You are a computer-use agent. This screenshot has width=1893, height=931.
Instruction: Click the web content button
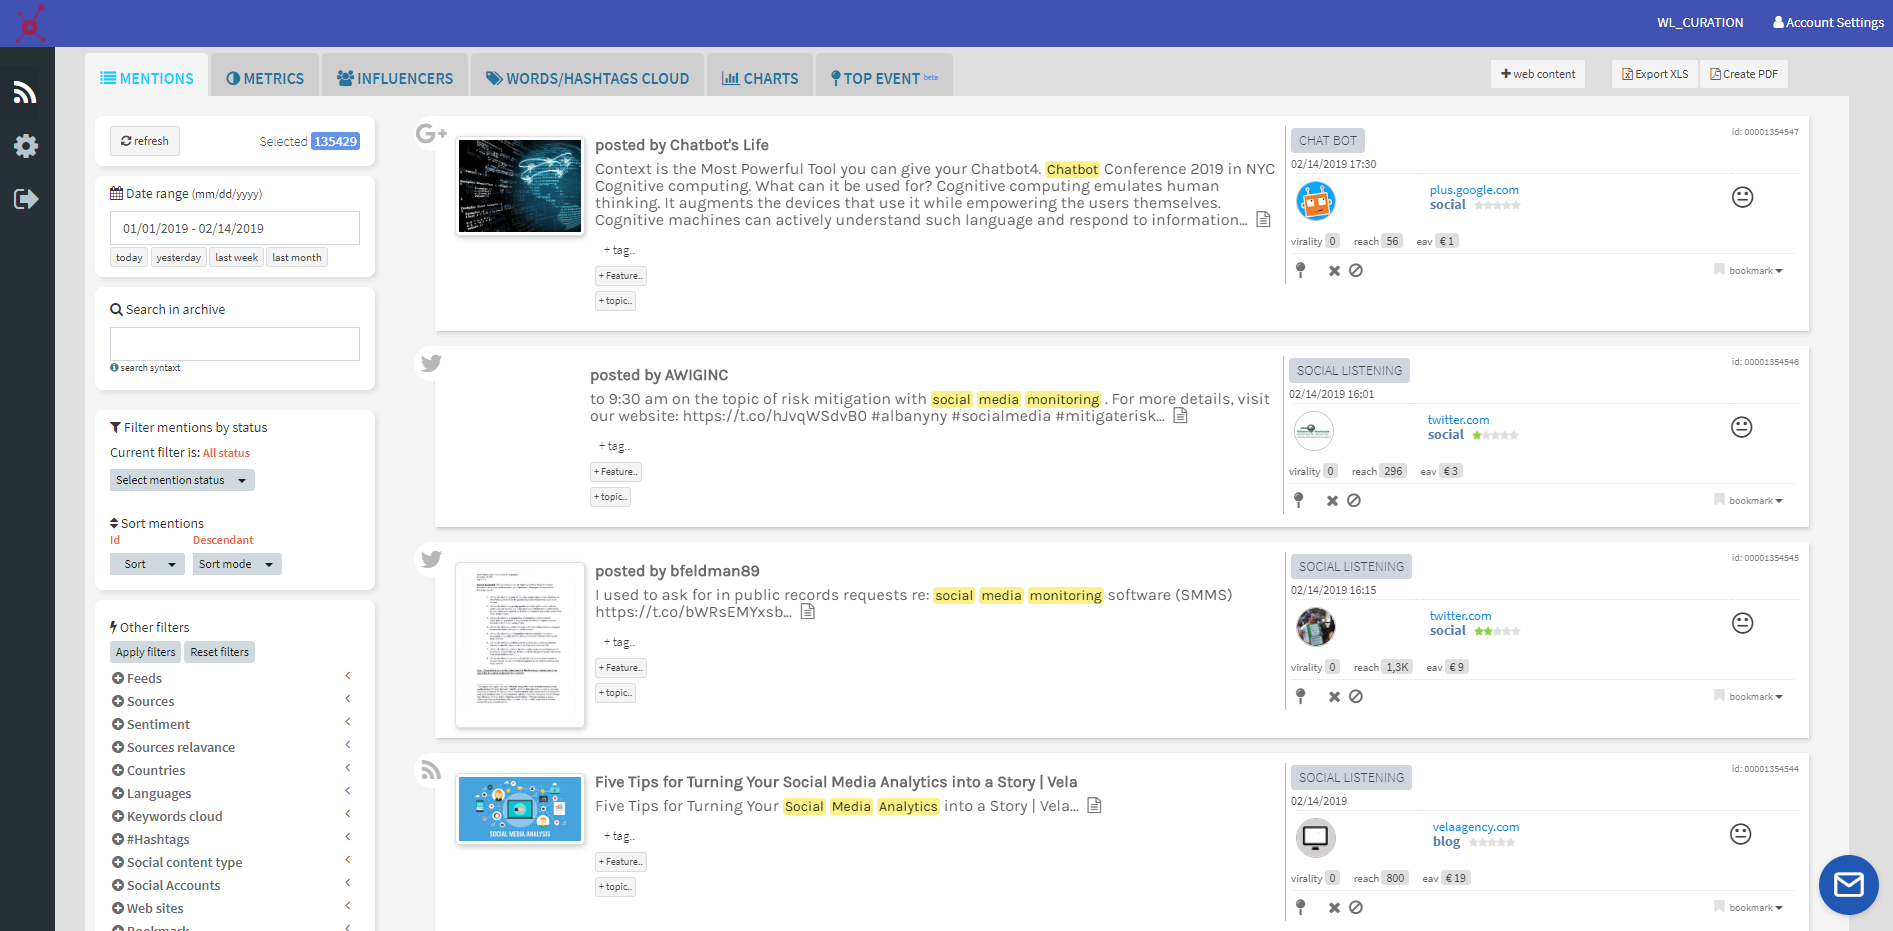[x=1538, y=74]
